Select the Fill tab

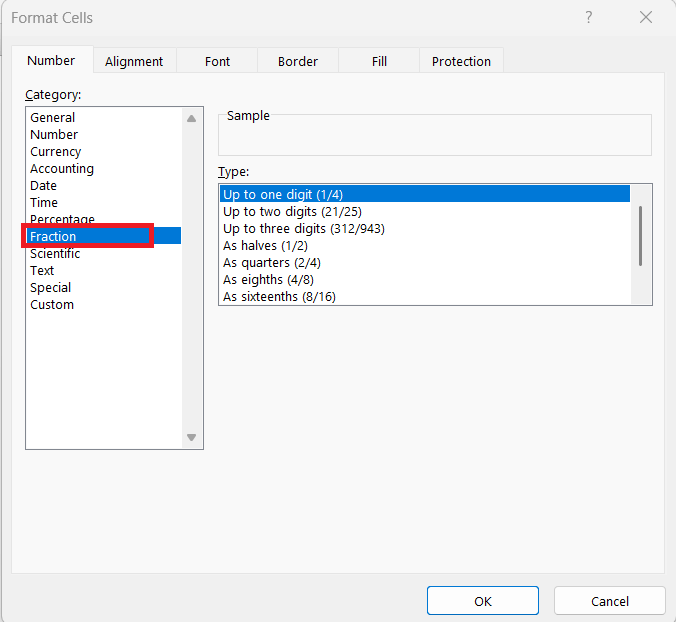click(x=379, y=61)
